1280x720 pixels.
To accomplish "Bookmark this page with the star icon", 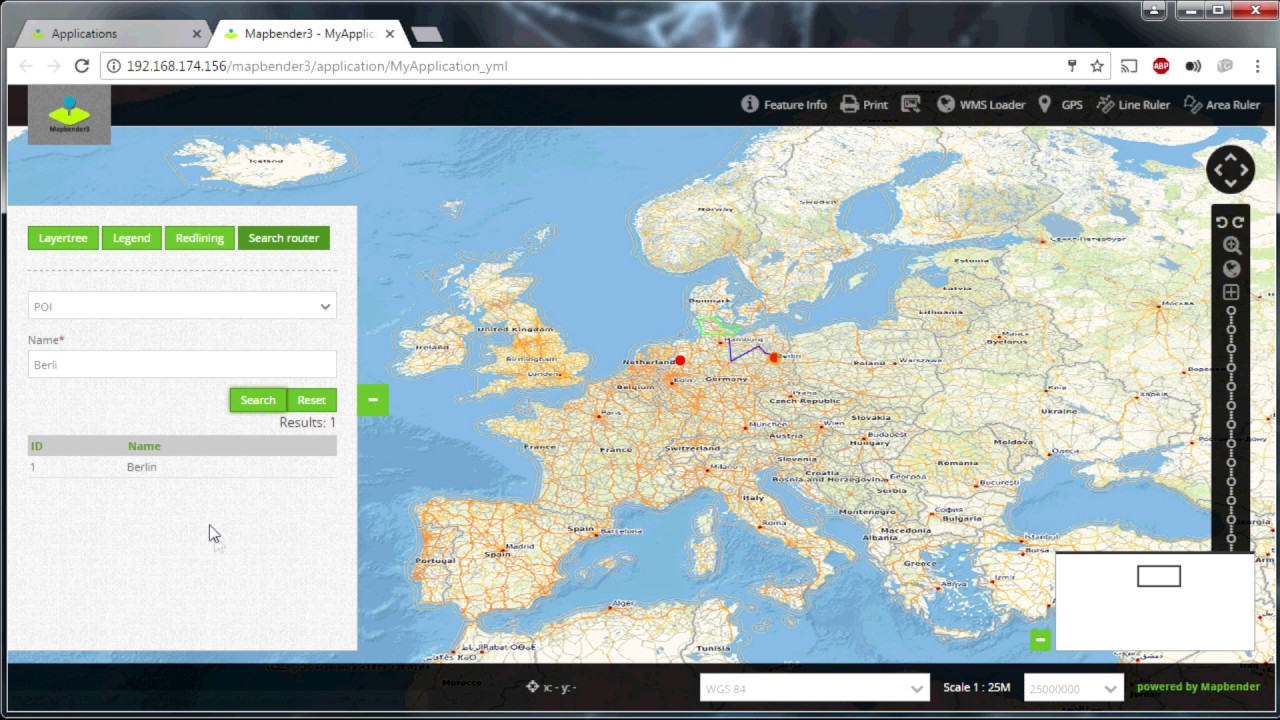I will [1097, 66].
